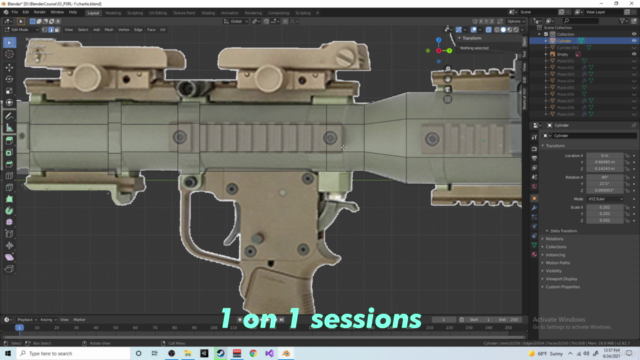Hide the Empty object via eye icon
Screen dimensions: 640x360
634,54
